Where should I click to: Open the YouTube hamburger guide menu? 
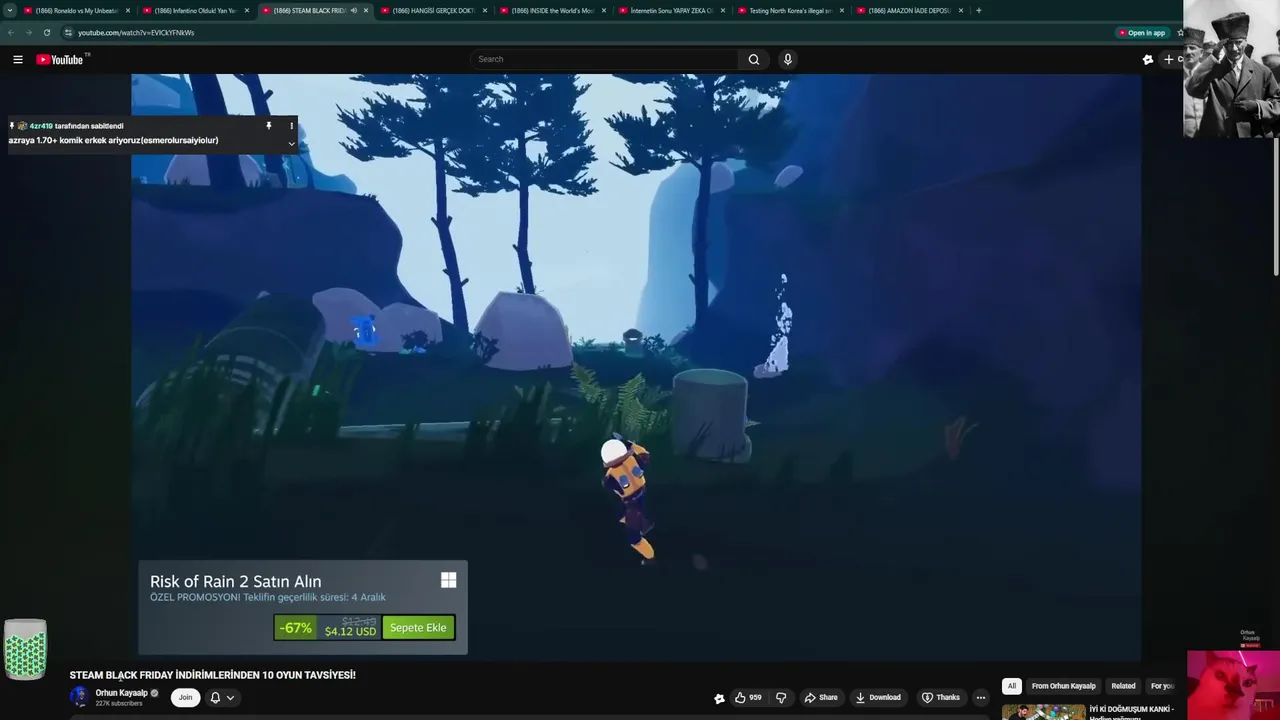tap(18, 59)
